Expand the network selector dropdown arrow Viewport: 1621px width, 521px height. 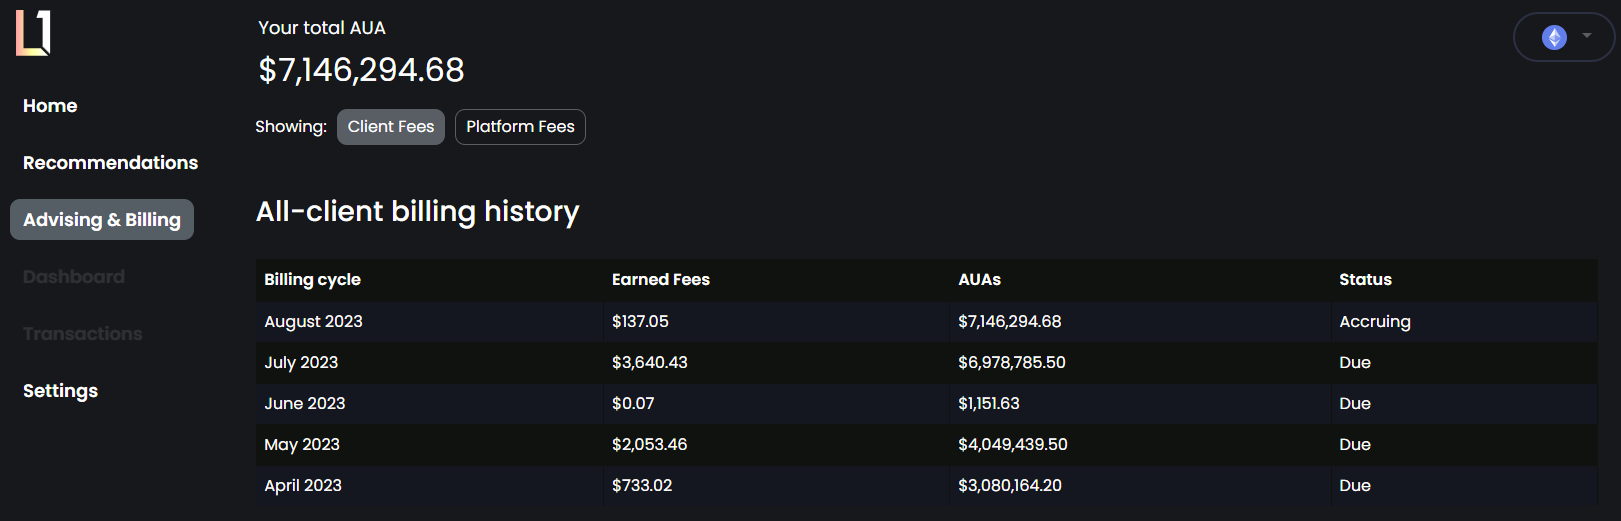pyautogui.click(x=1587, y=36)
